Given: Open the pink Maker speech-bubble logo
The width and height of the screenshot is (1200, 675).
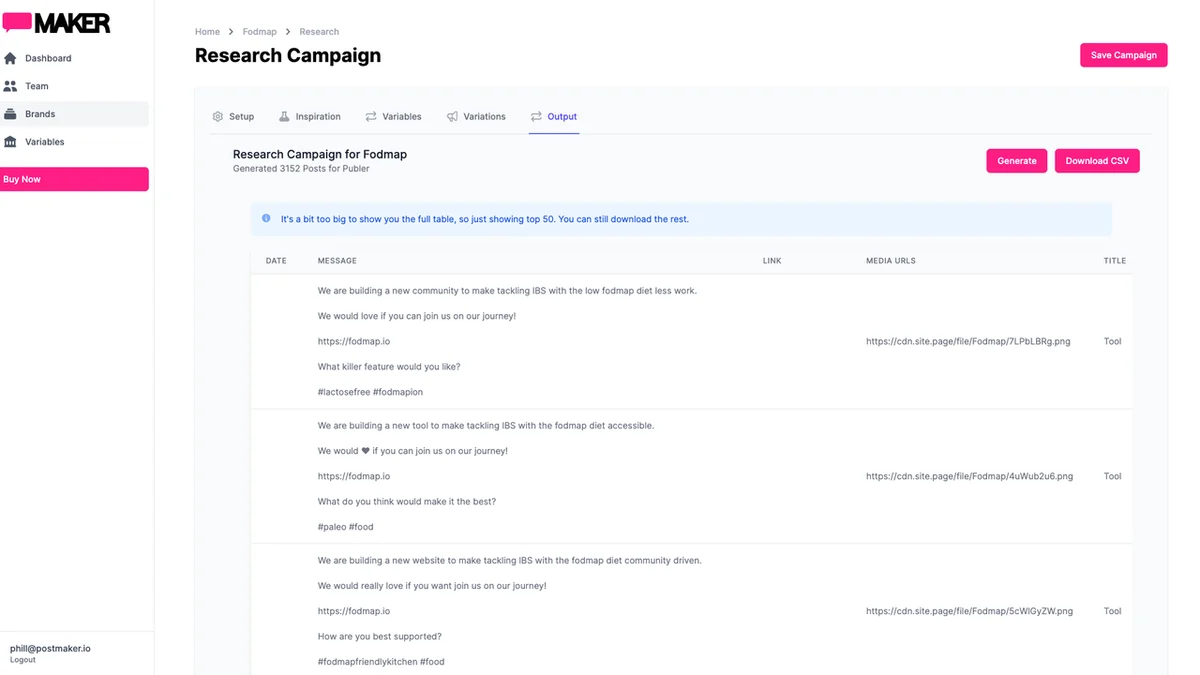Looking at the screenshot, I should pyautogui.click(x=19, y=21).
